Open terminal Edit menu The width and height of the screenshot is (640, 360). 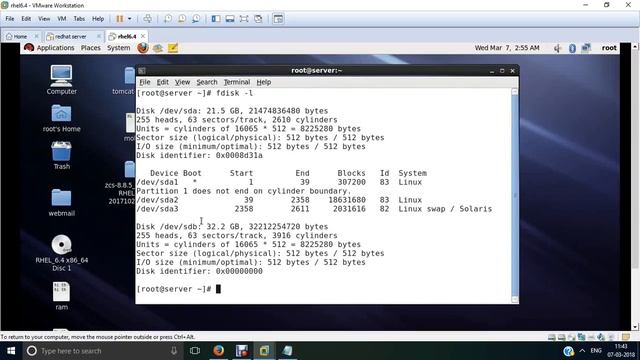162,82
